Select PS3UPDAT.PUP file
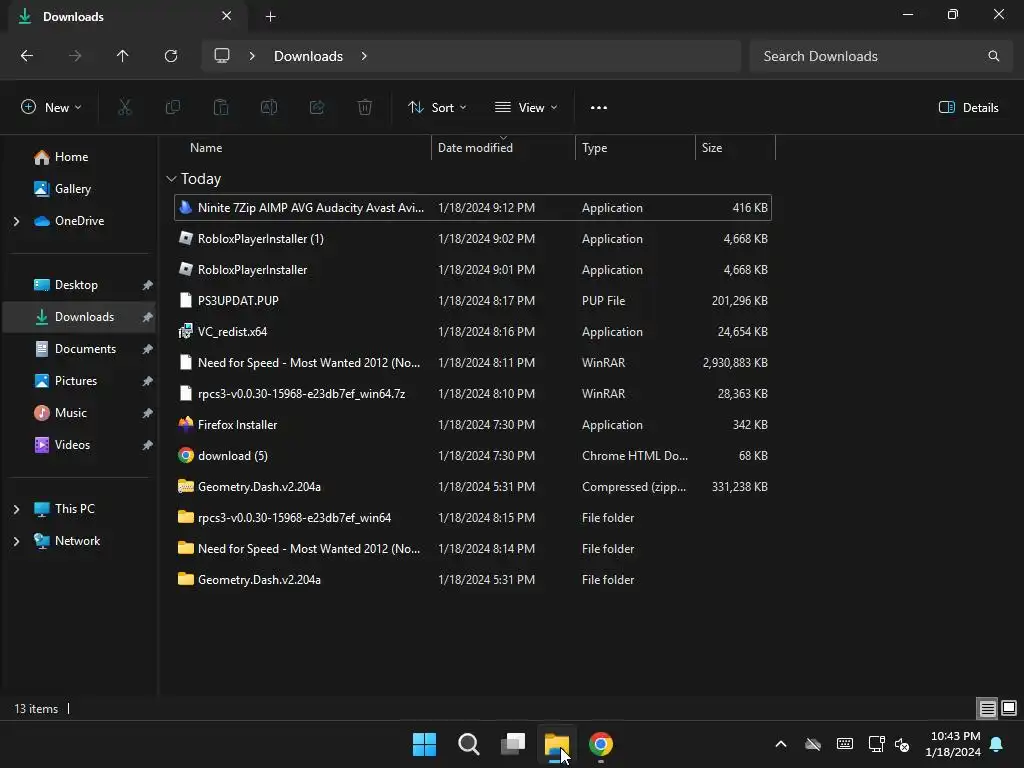The image size is (1024, 768). tap(473, 301)
